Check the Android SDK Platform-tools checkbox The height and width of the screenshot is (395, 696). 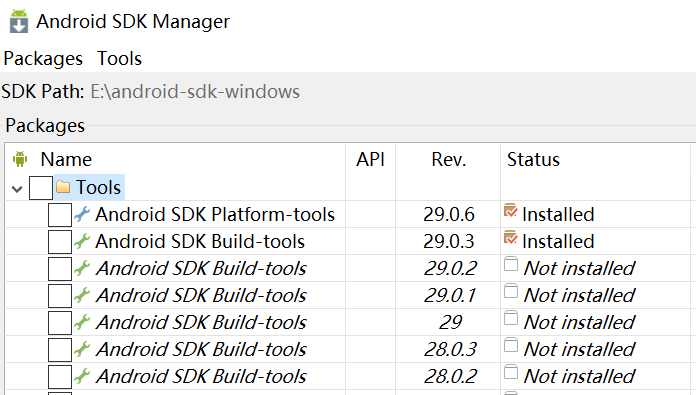[60, 215]
